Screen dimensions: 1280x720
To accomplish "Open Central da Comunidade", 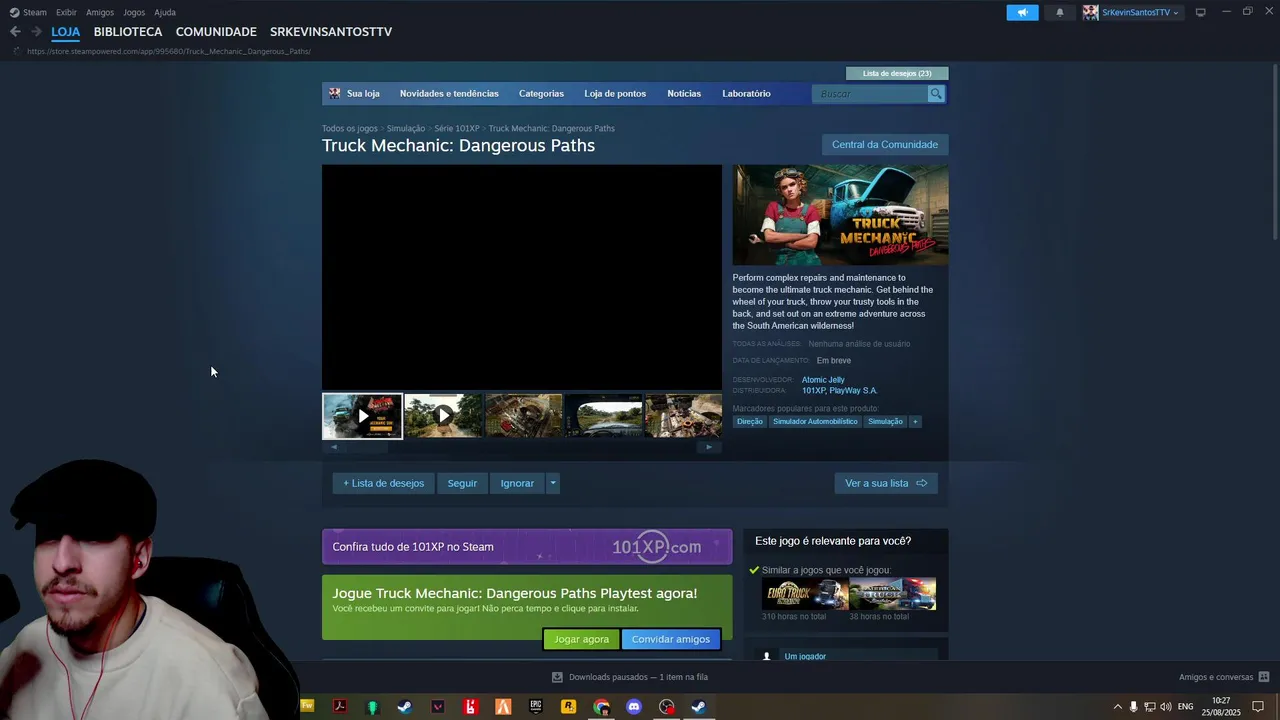I will coord(885,145).
